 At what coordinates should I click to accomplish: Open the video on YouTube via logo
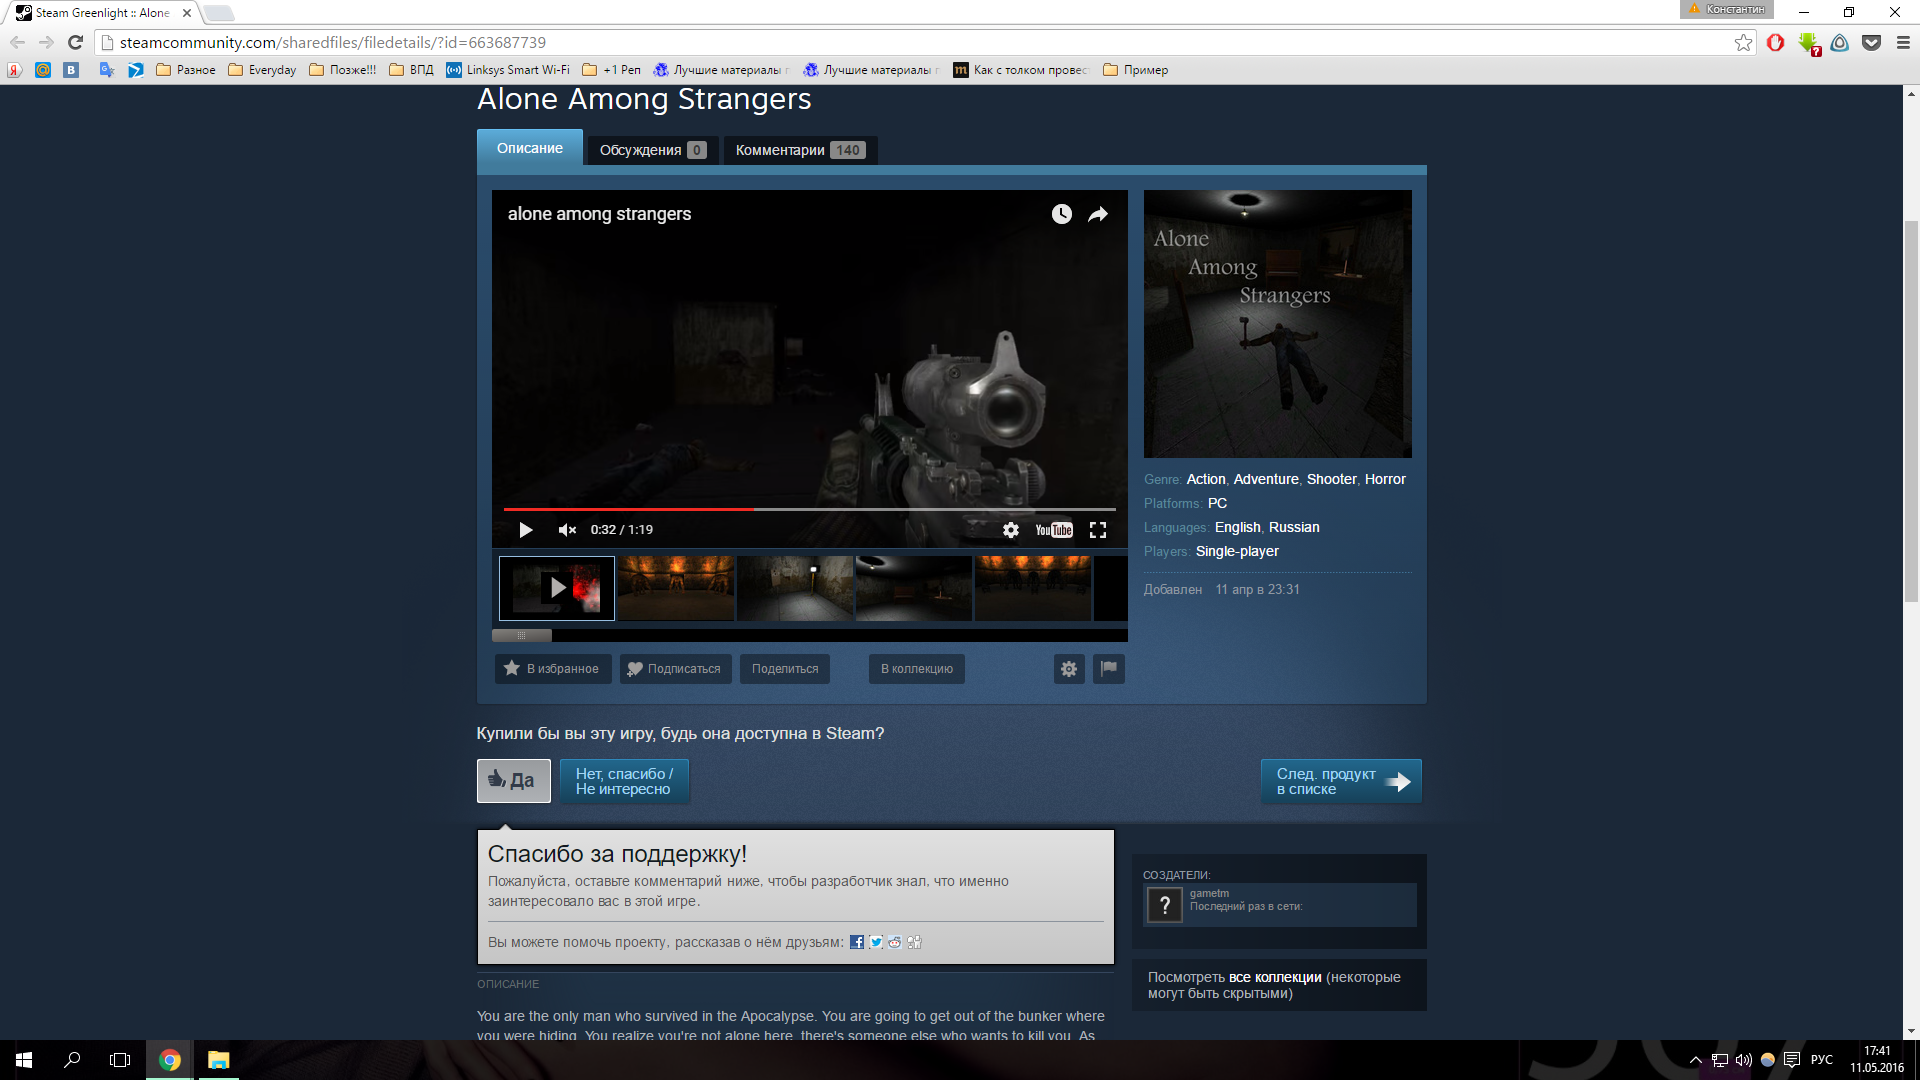(x=1054, y=530)
